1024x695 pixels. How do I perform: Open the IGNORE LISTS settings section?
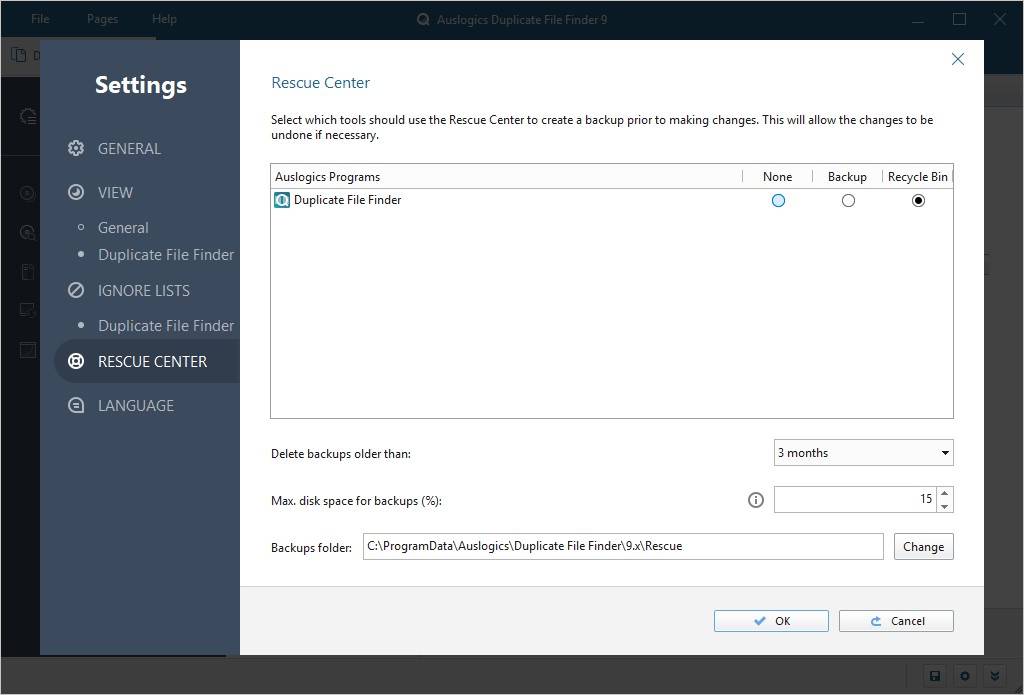pos(144,290)
